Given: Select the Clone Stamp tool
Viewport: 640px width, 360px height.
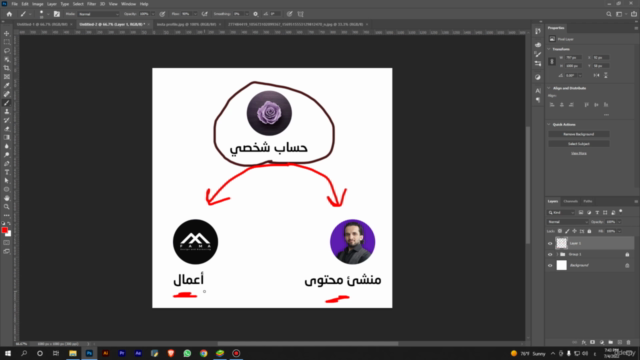Looking at the screenshot, I should [7, 111].
